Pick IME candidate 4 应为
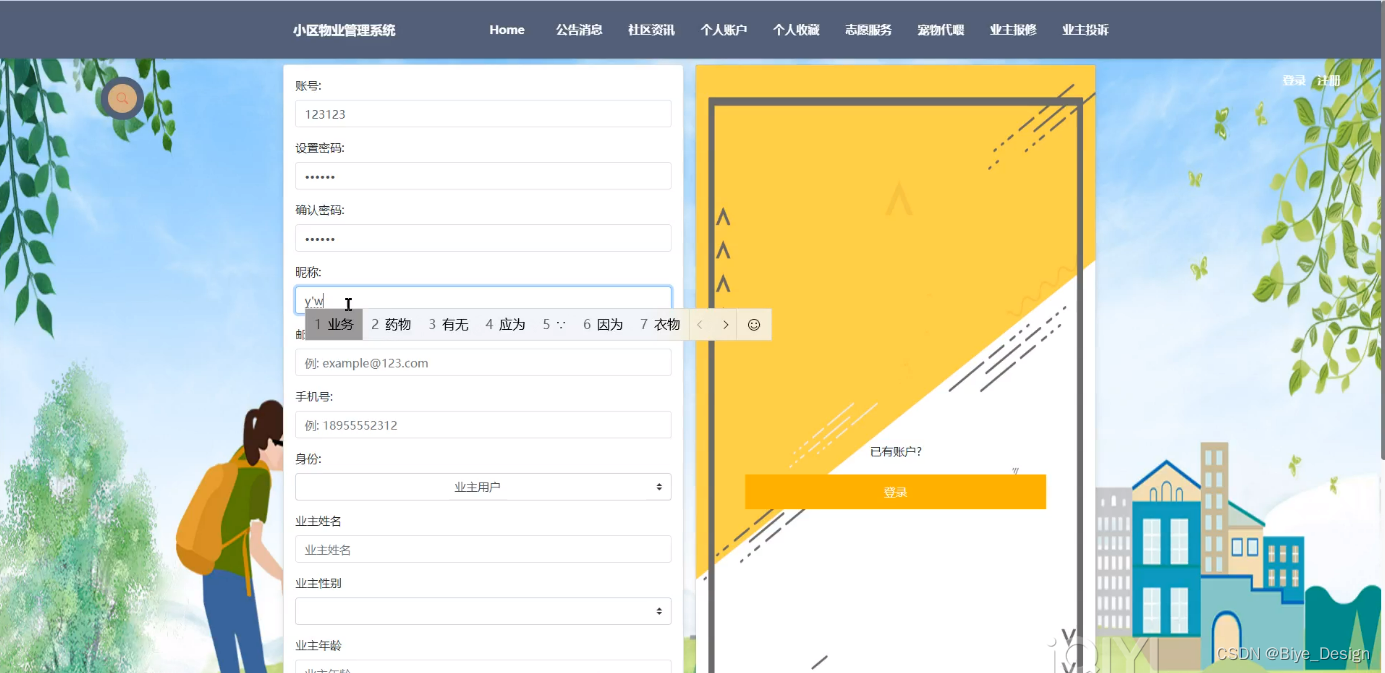This screenshot has width=1385, height=673. pos(505,325)
